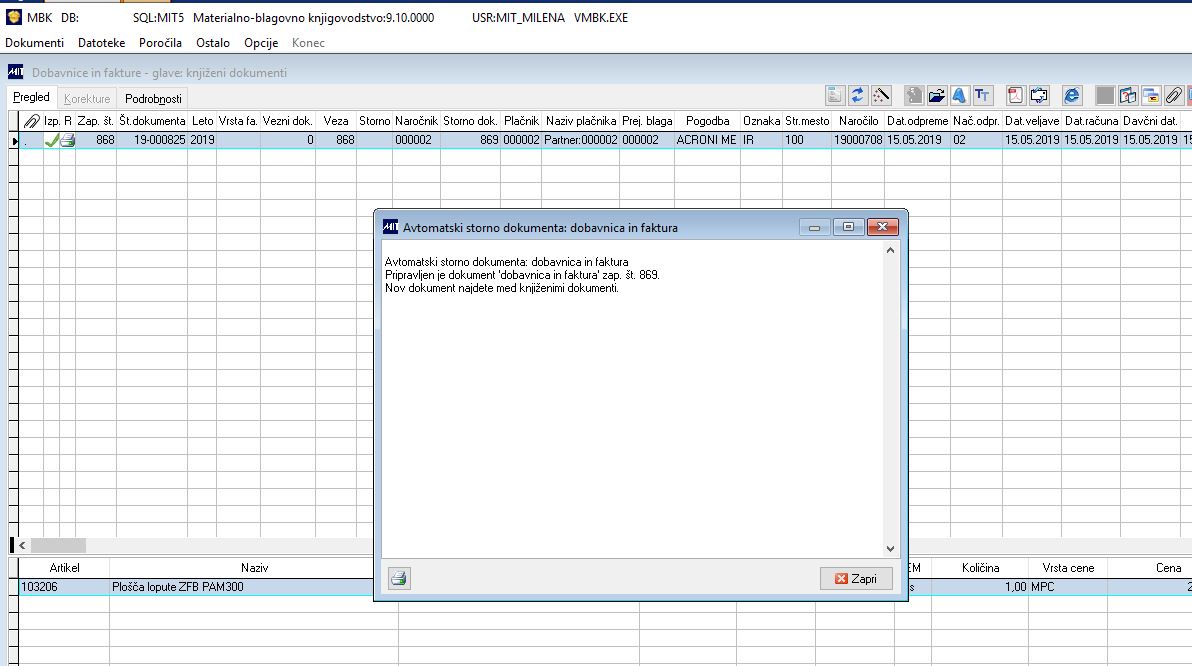
Task: Click the grid horizontal scrollbar left arrow
Action: (22, 545)
